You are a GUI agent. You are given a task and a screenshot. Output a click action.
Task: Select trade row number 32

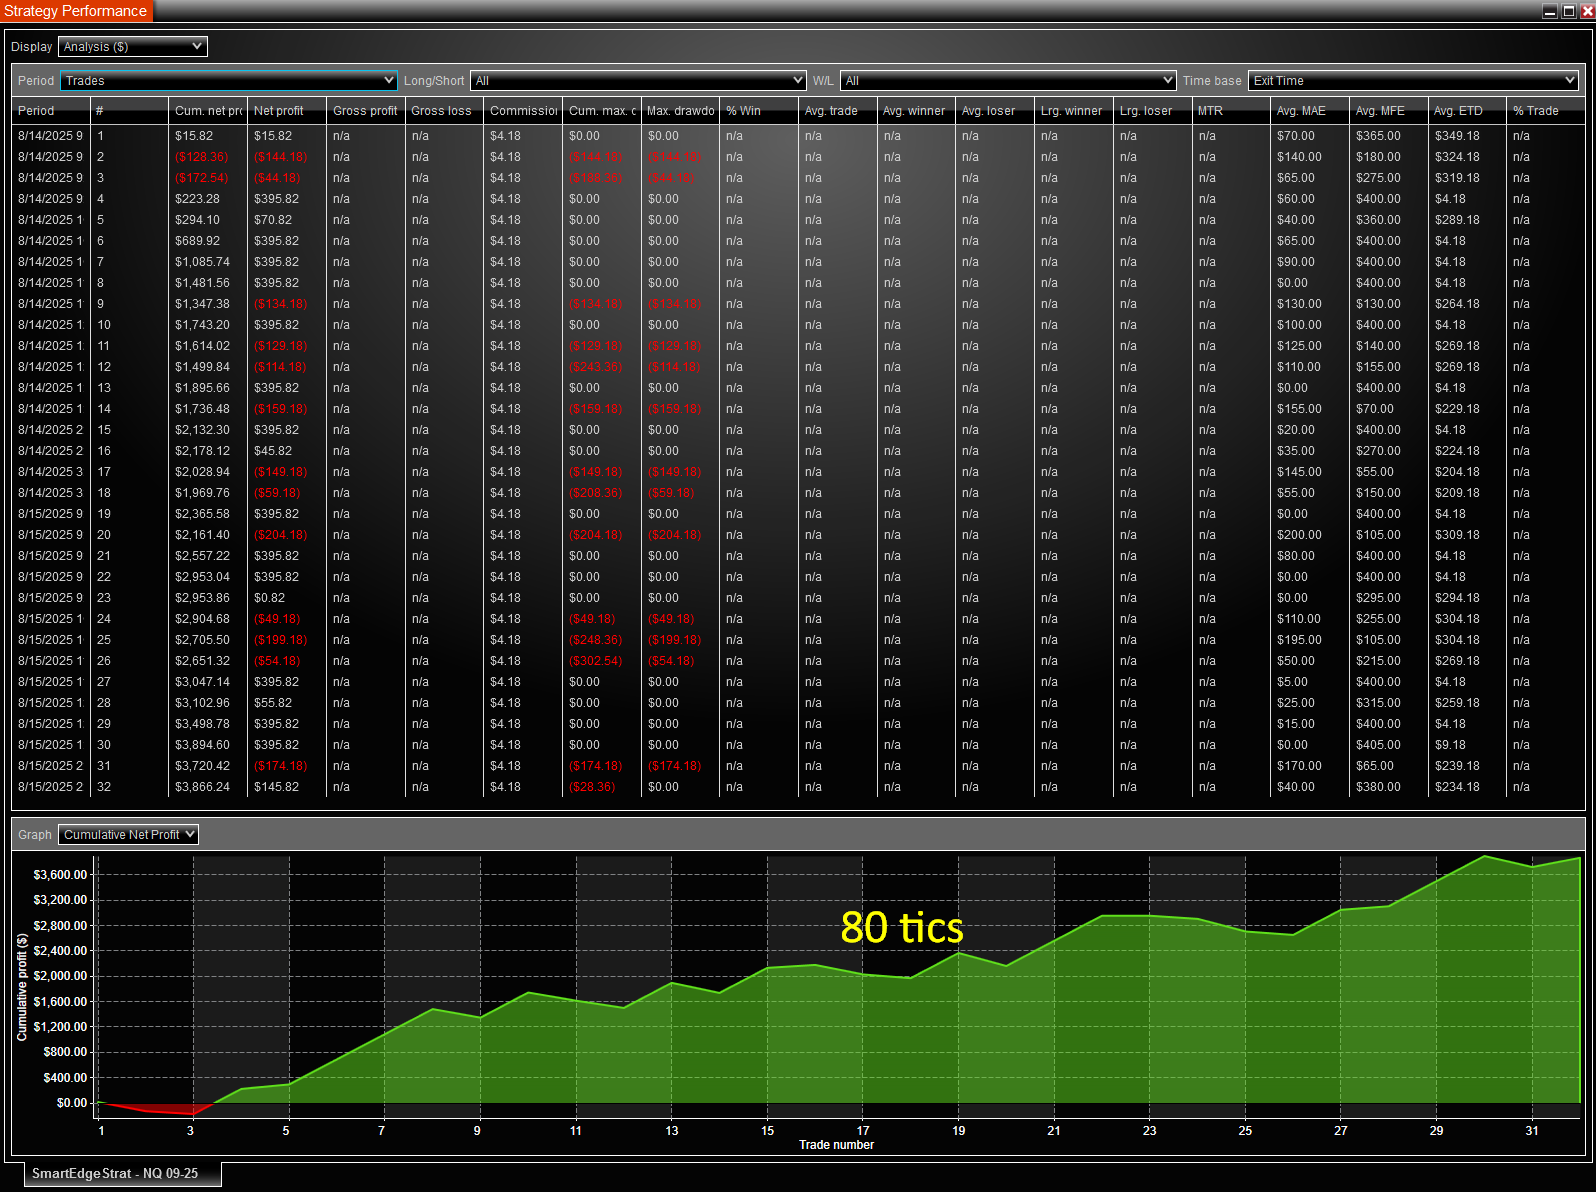[x=104, y=787]
